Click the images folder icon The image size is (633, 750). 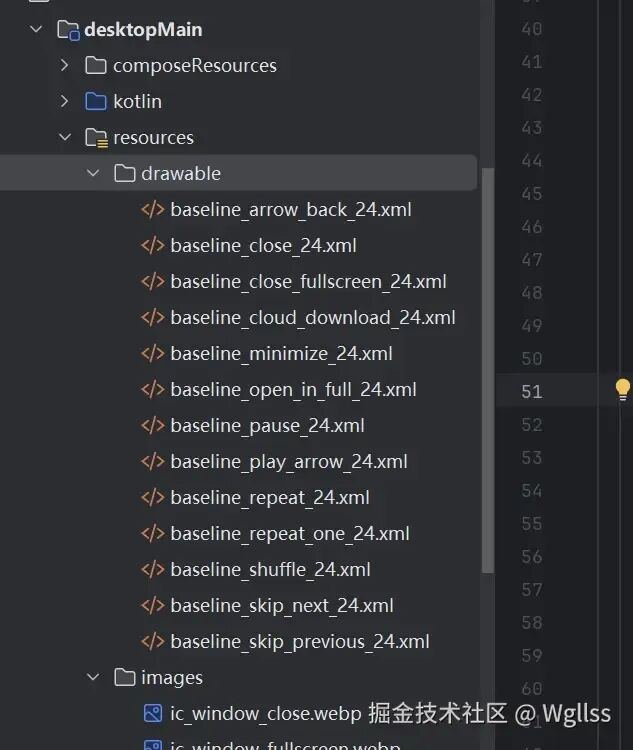[x=124, y=677]
